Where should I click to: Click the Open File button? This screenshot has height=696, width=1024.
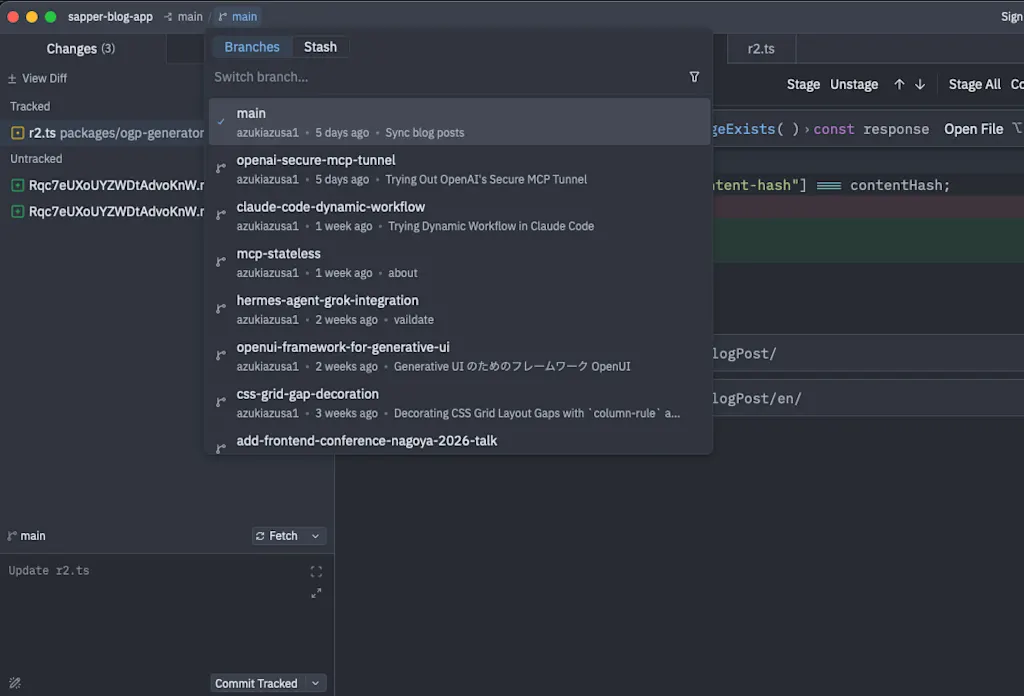(973, 129)
